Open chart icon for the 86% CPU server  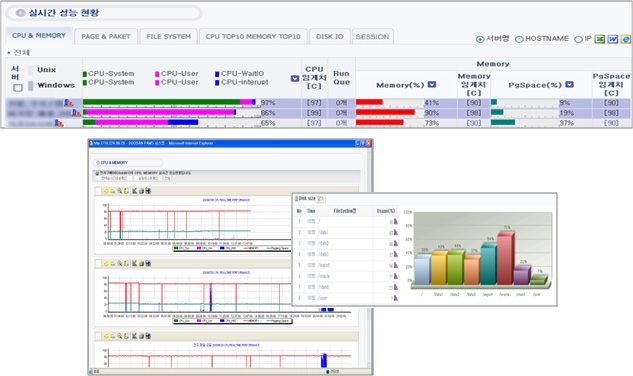tap(76, 113)
